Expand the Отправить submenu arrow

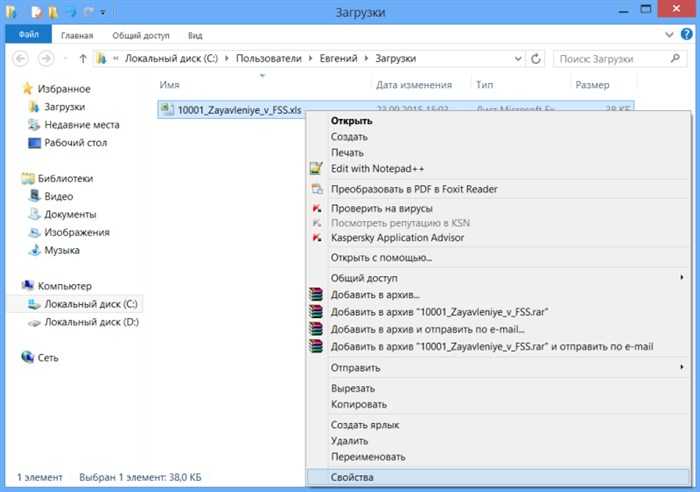coord(682,367)
